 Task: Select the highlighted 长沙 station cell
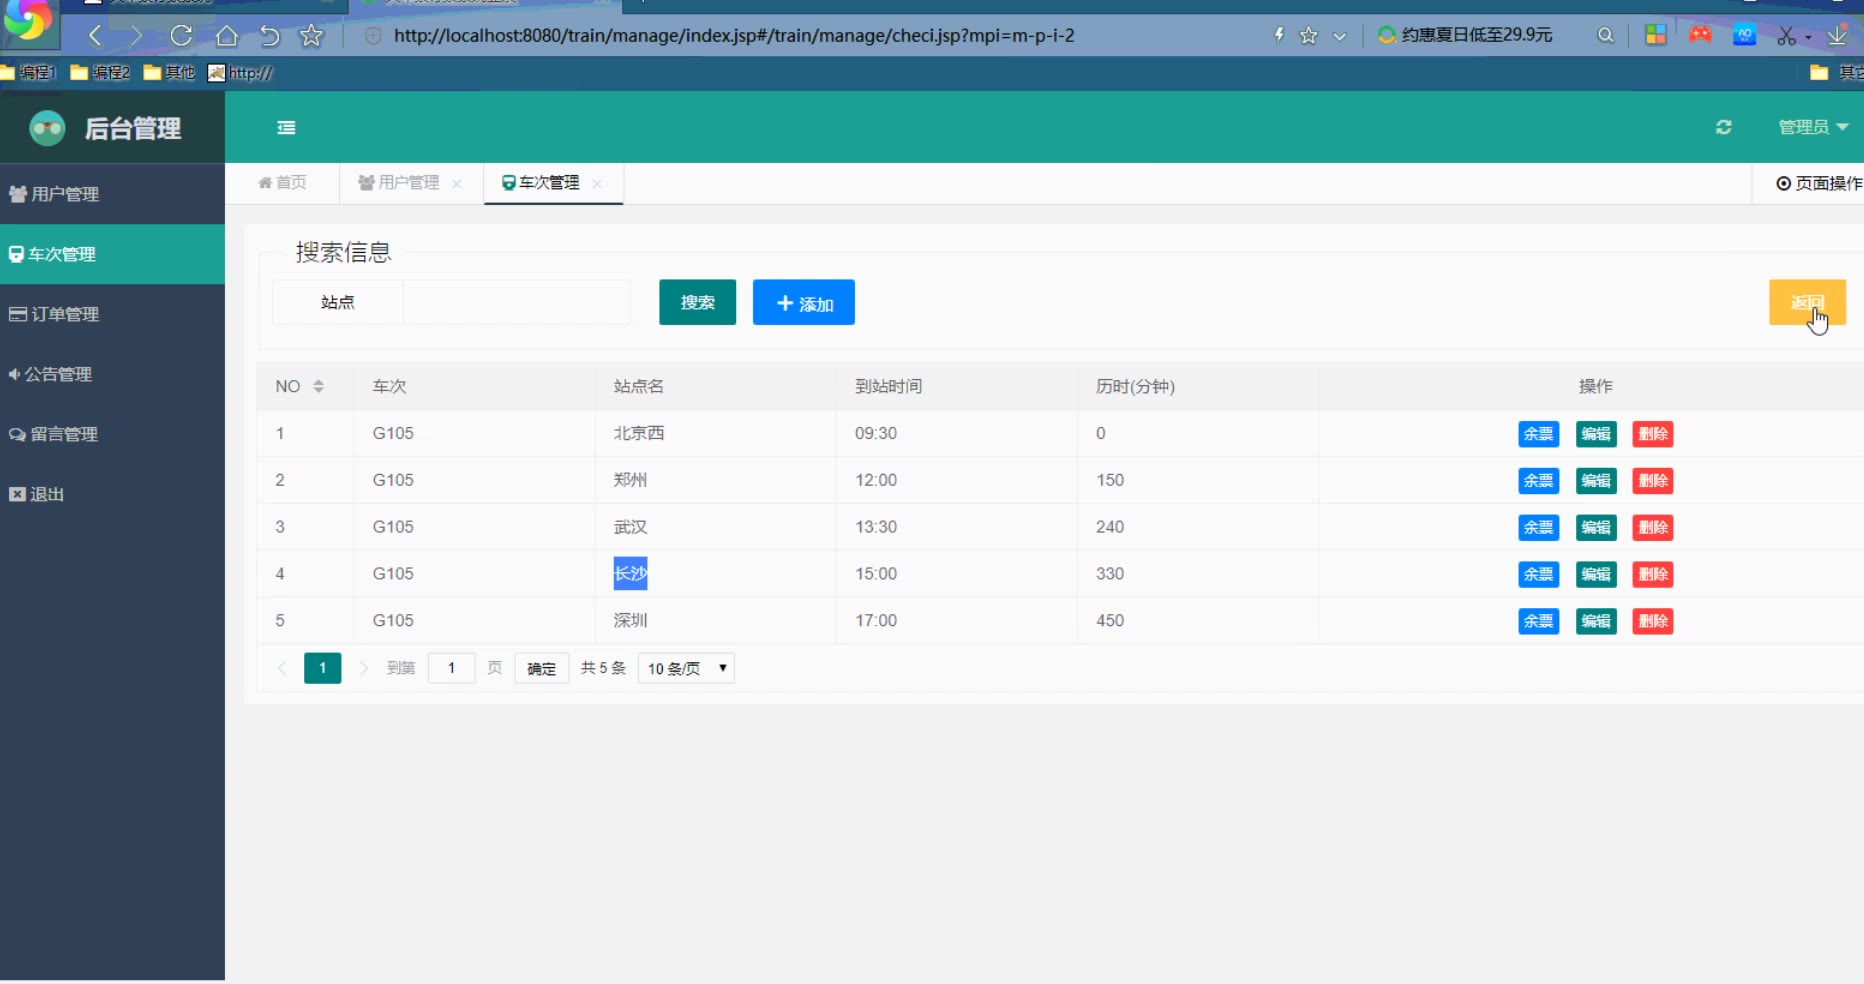coord(630,574)
